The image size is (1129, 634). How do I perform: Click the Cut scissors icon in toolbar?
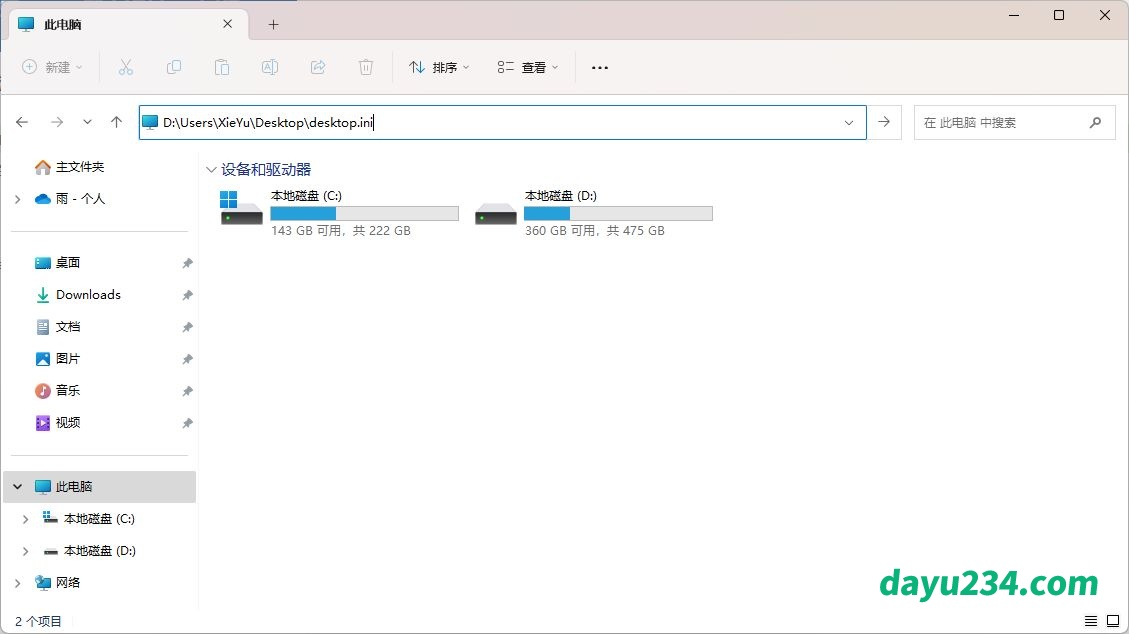click(126, 67)
